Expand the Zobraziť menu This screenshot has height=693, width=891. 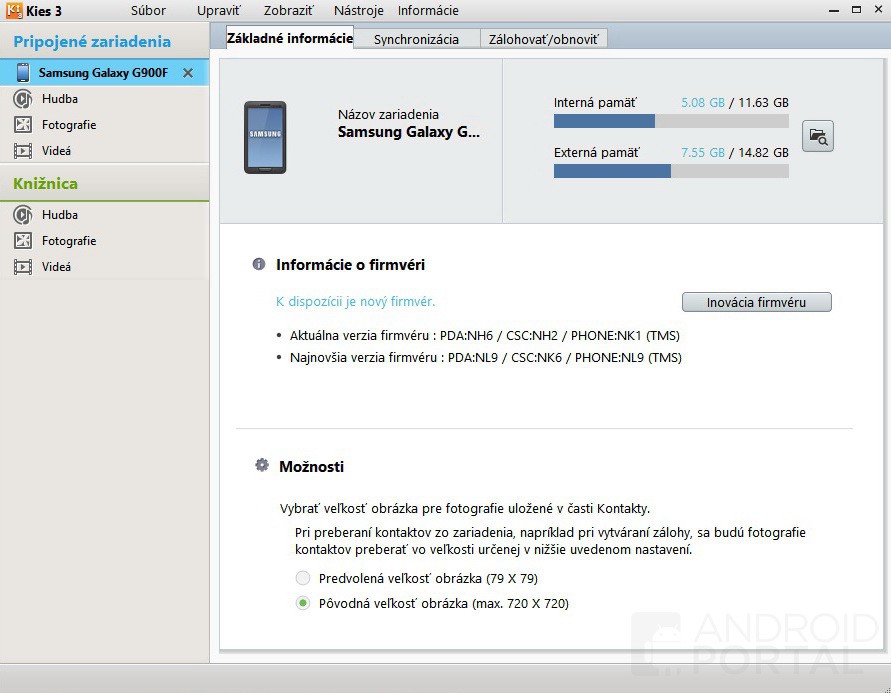289,11
